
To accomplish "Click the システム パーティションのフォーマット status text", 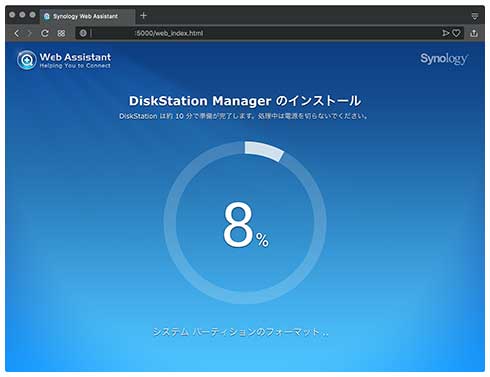I will [241, 332].
